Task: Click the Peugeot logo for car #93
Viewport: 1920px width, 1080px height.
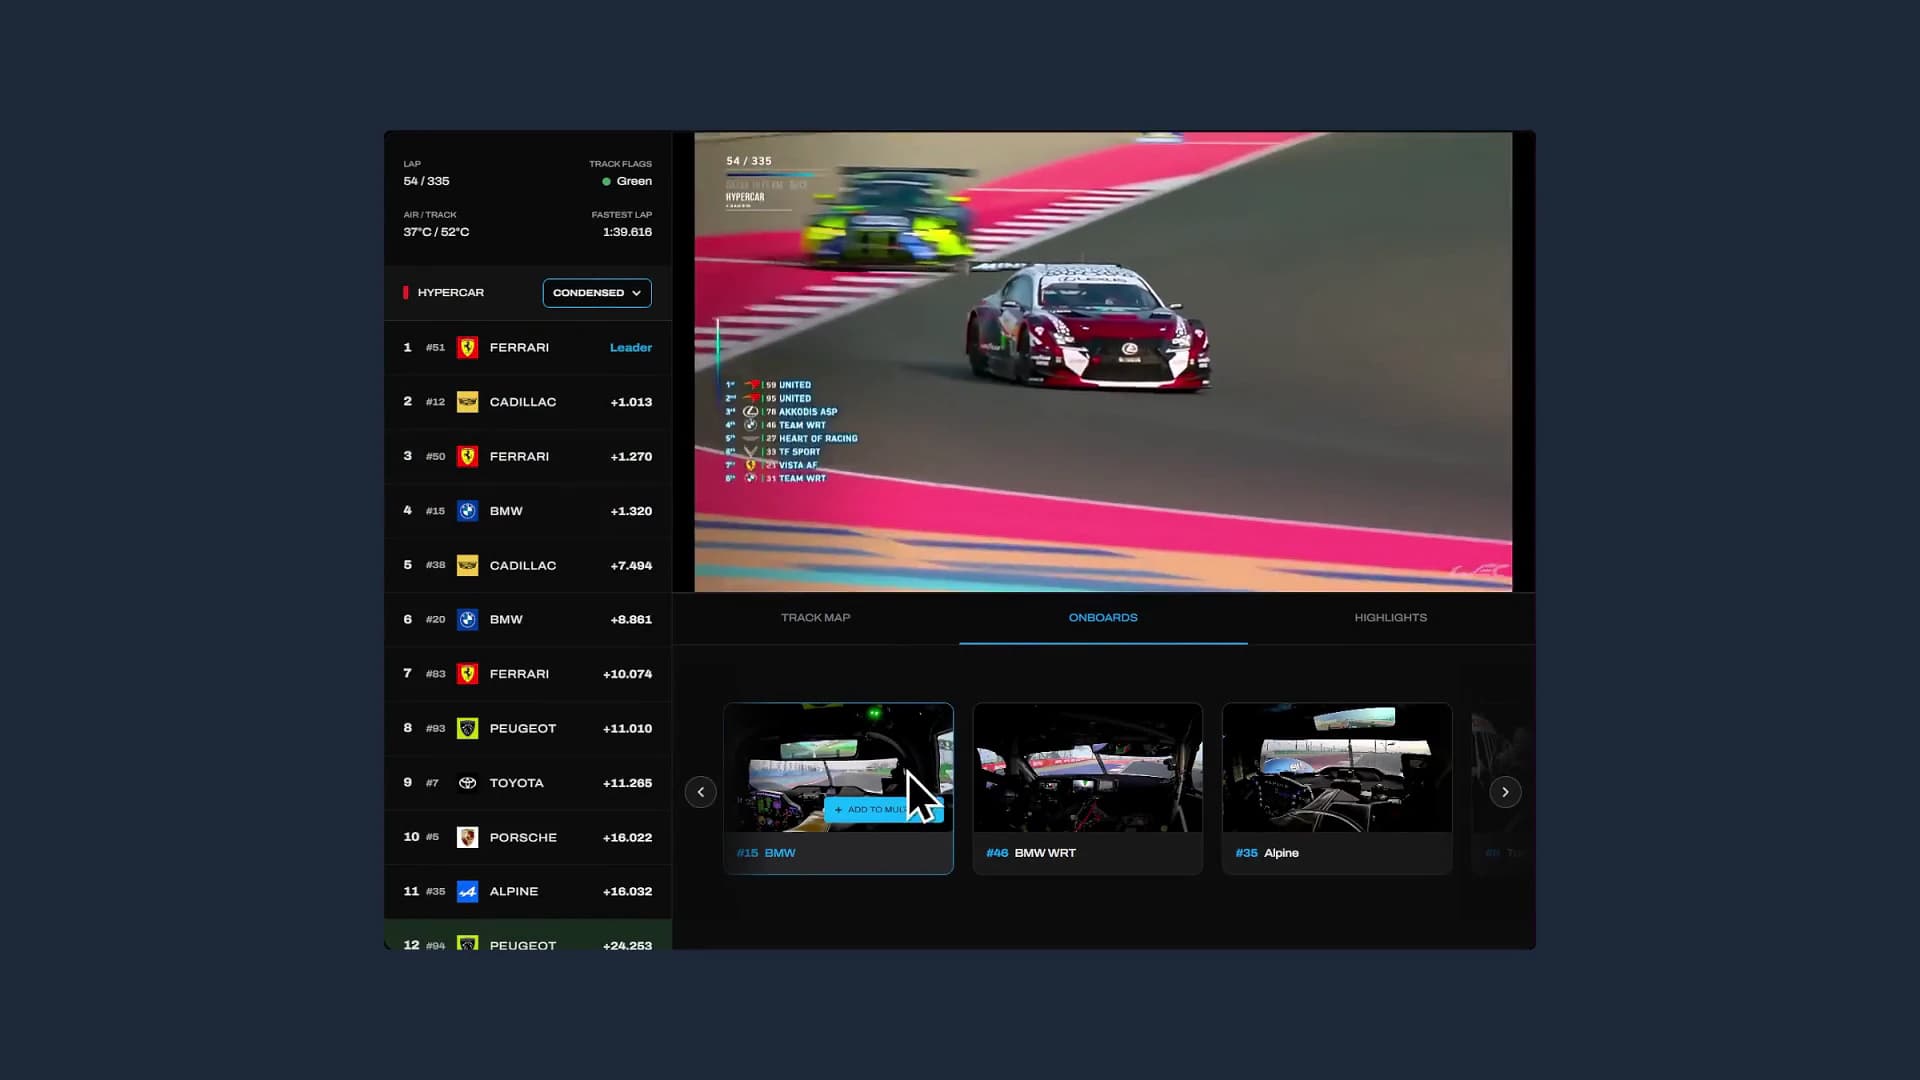Action: pyautogui.click(x=467, y=729)
